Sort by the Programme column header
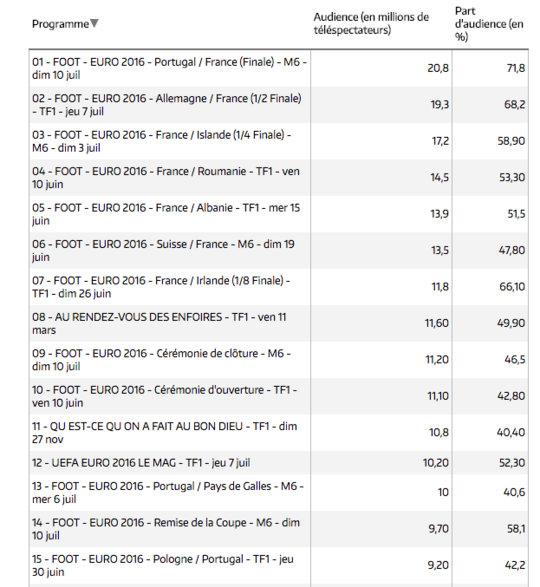 [60, 24]
